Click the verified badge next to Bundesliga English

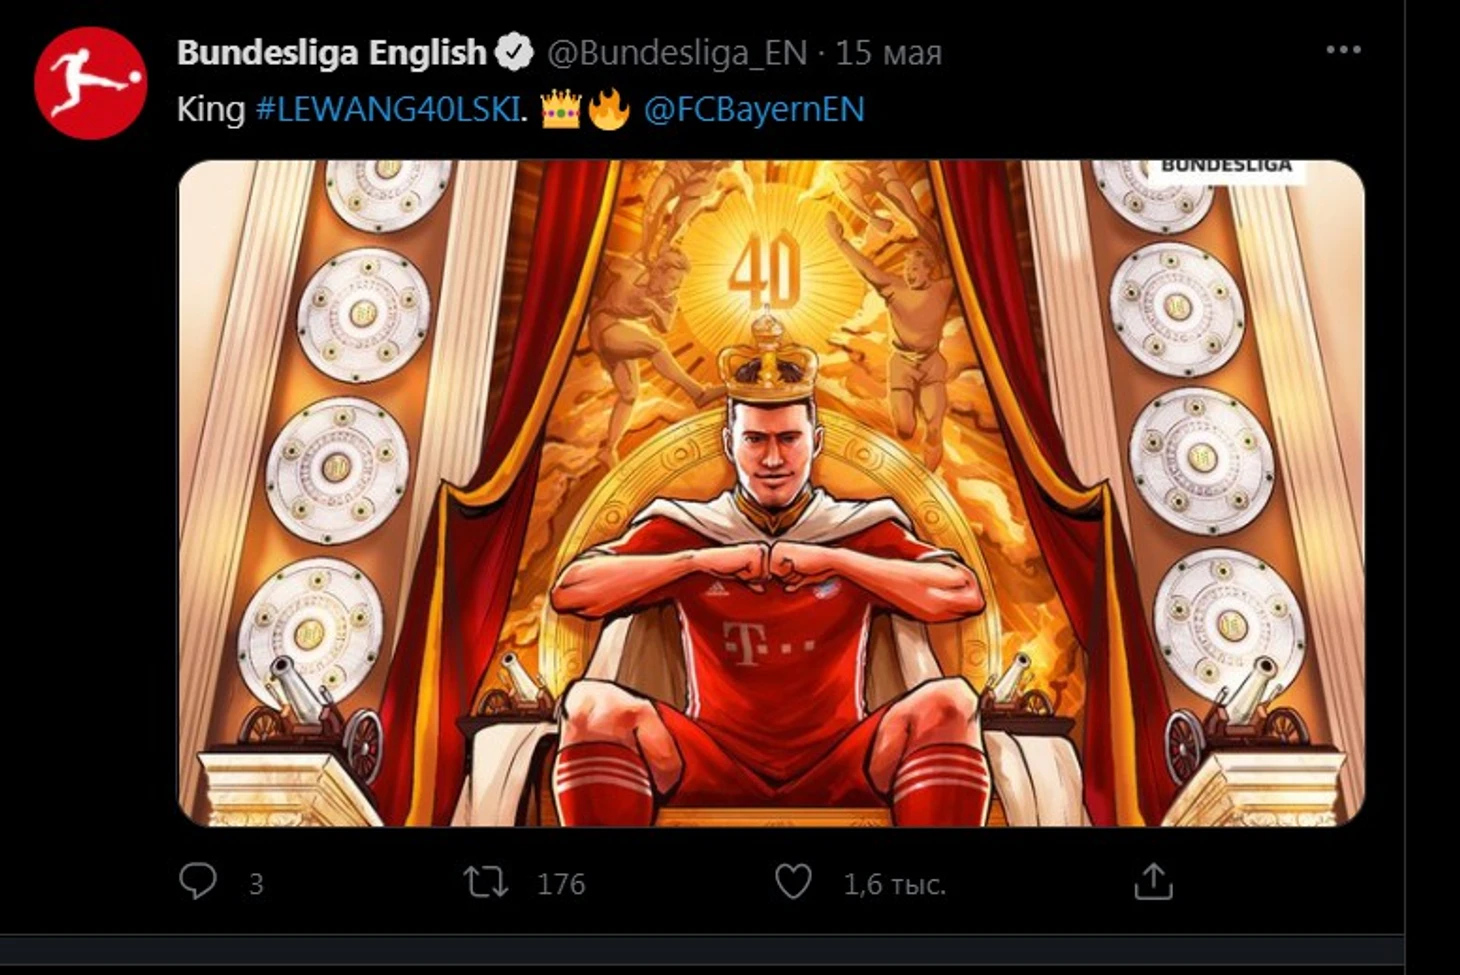pos(515,52)
